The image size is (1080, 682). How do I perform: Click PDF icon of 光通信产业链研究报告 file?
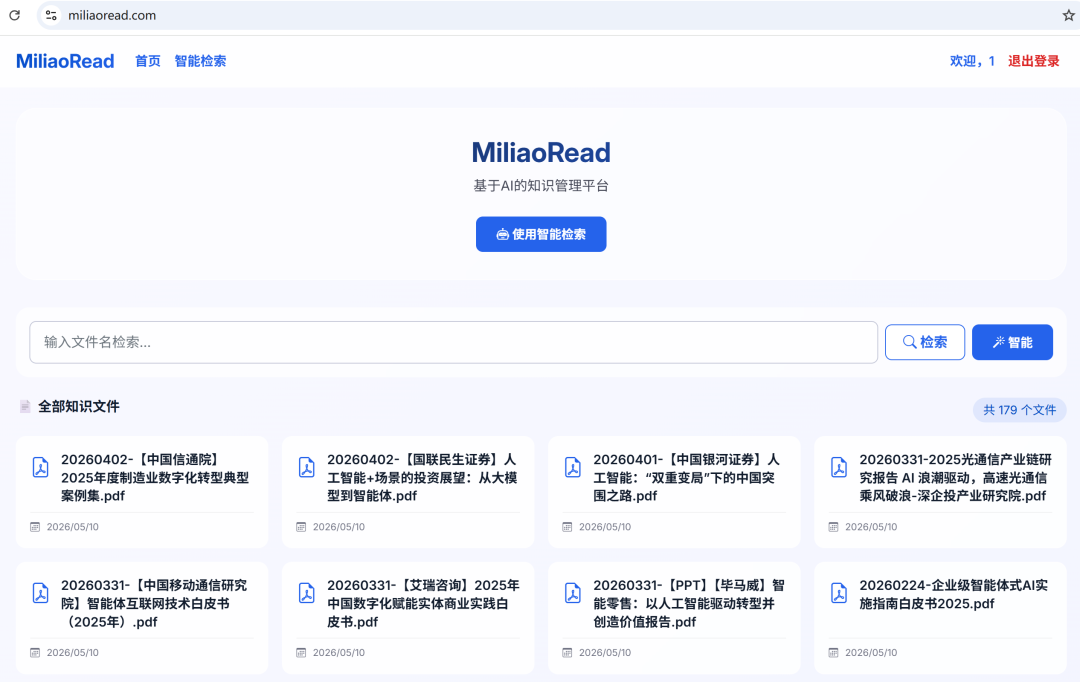pyautogui.click(x=838, y=467)
